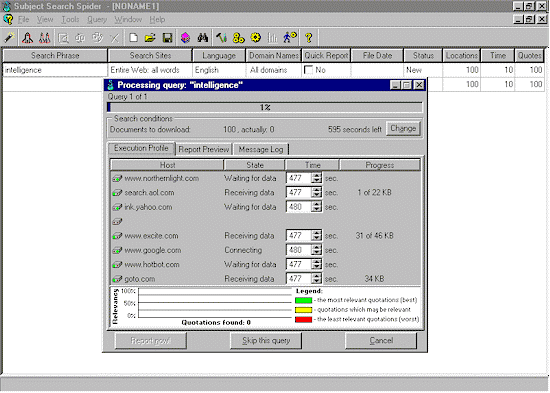Click the time value field for www.excite.com
The image size is (550, 393).
(299, 236)
